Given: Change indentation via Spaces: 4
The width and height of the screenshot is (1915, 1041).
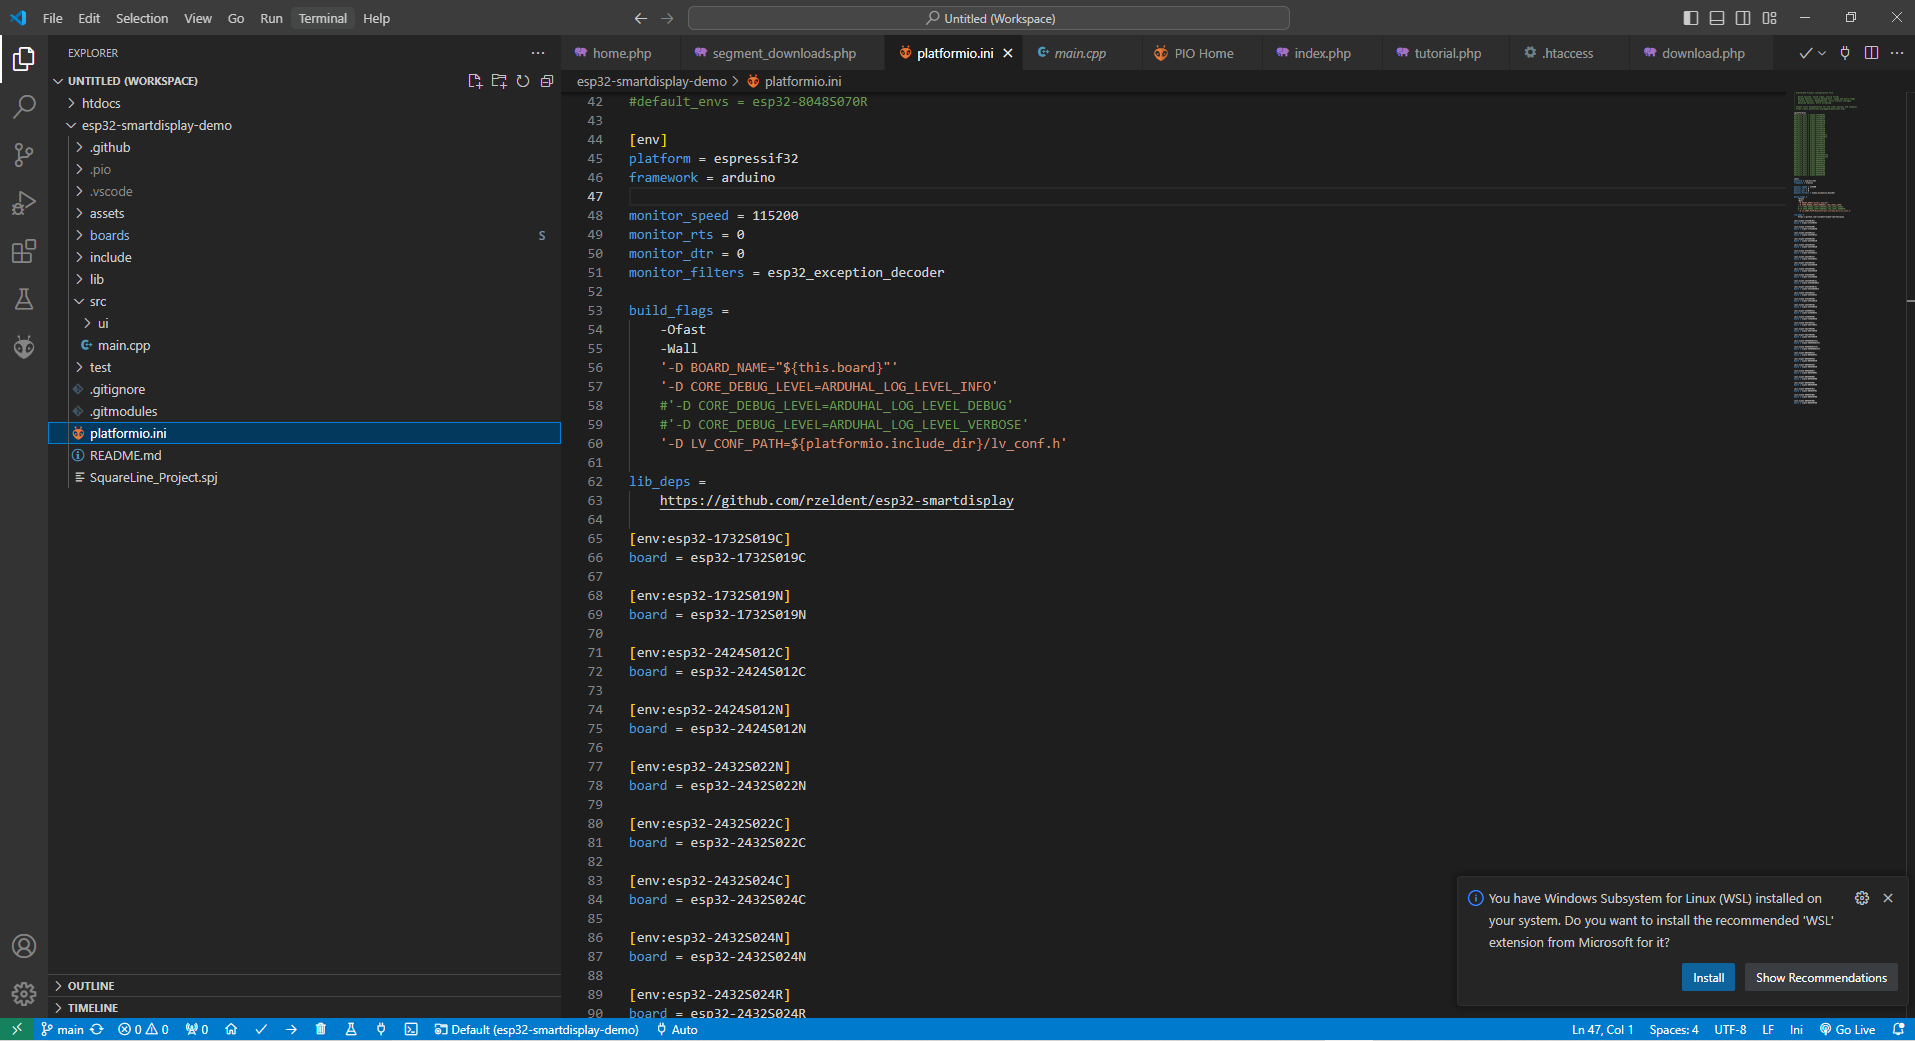Looking at the screenshot, I should pos(1673,1029).
